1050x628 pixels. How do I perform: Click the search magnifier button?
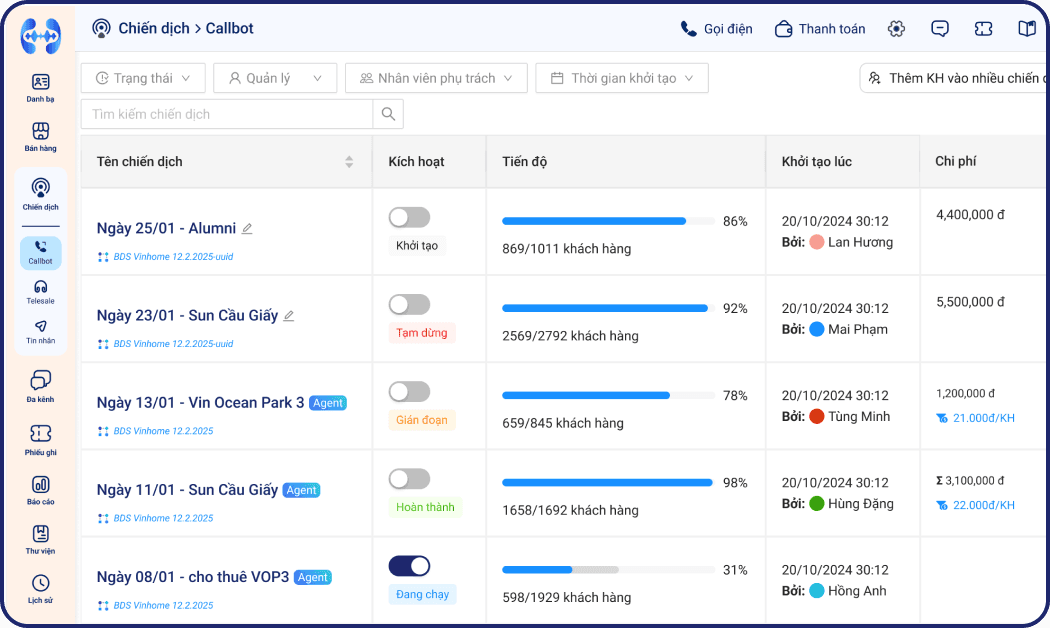388,114
